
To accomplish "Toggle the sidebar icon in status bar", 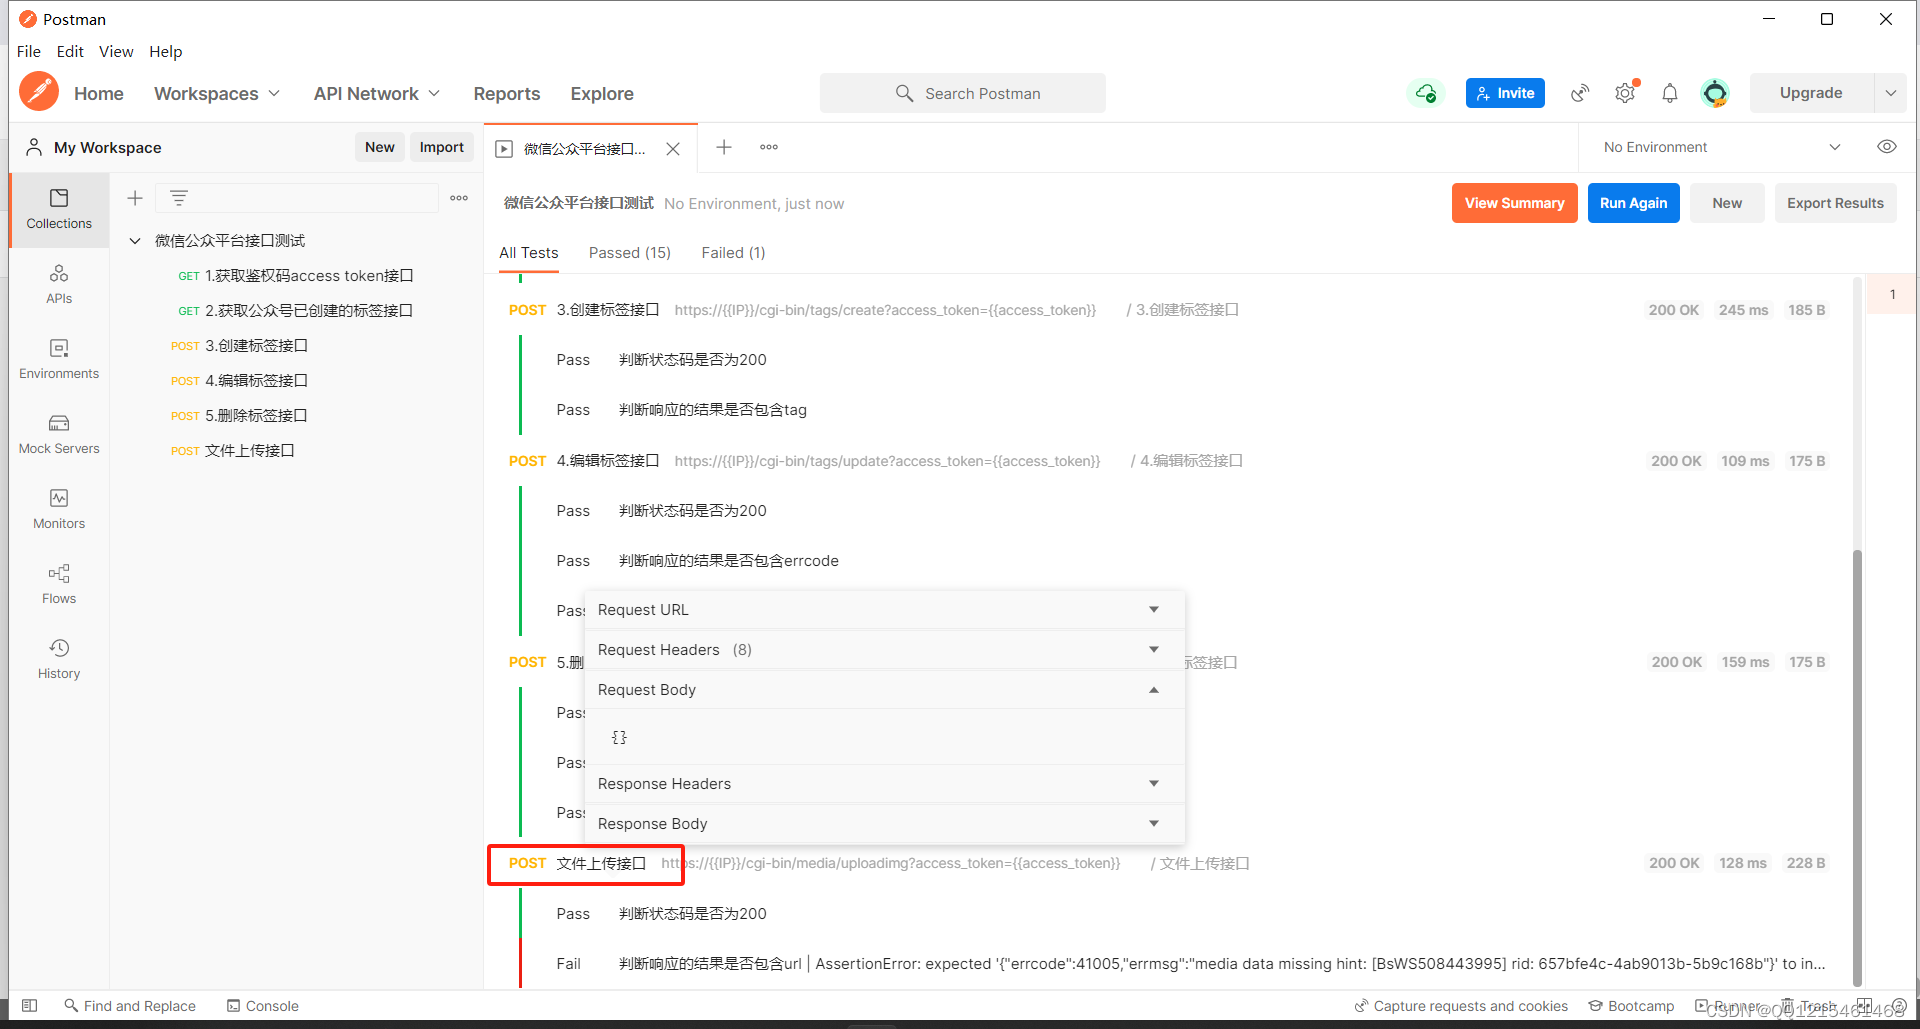I will tap(30, 1006).
